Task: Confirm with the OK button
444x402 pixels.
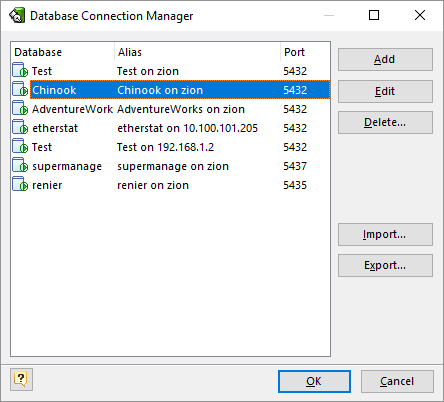Action: [314, 381]
